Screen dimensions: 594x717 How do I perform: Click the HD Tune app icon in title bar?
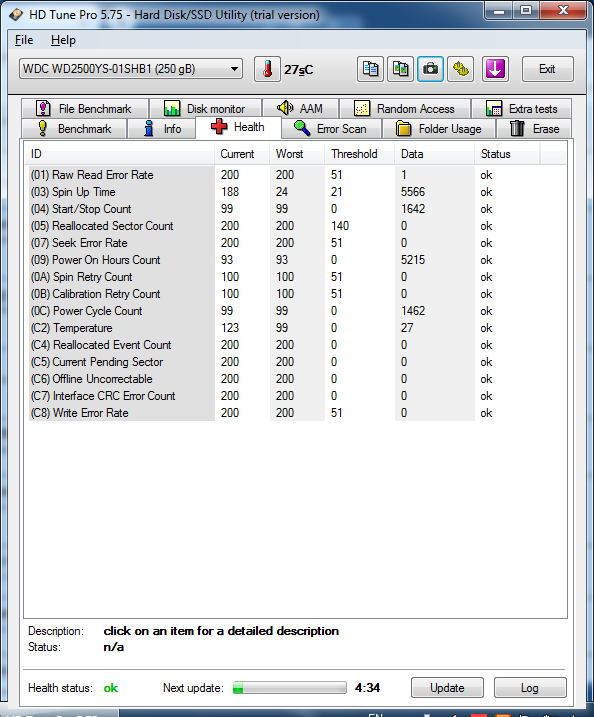click(x=16, y=15)
